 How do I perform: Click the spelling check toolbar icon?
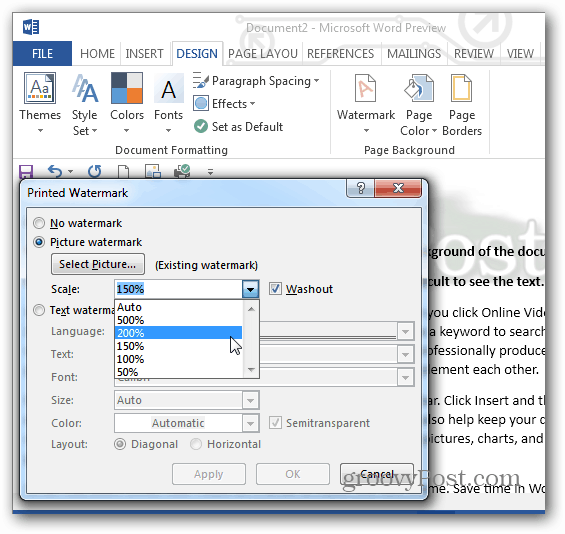tap(182, 172)
